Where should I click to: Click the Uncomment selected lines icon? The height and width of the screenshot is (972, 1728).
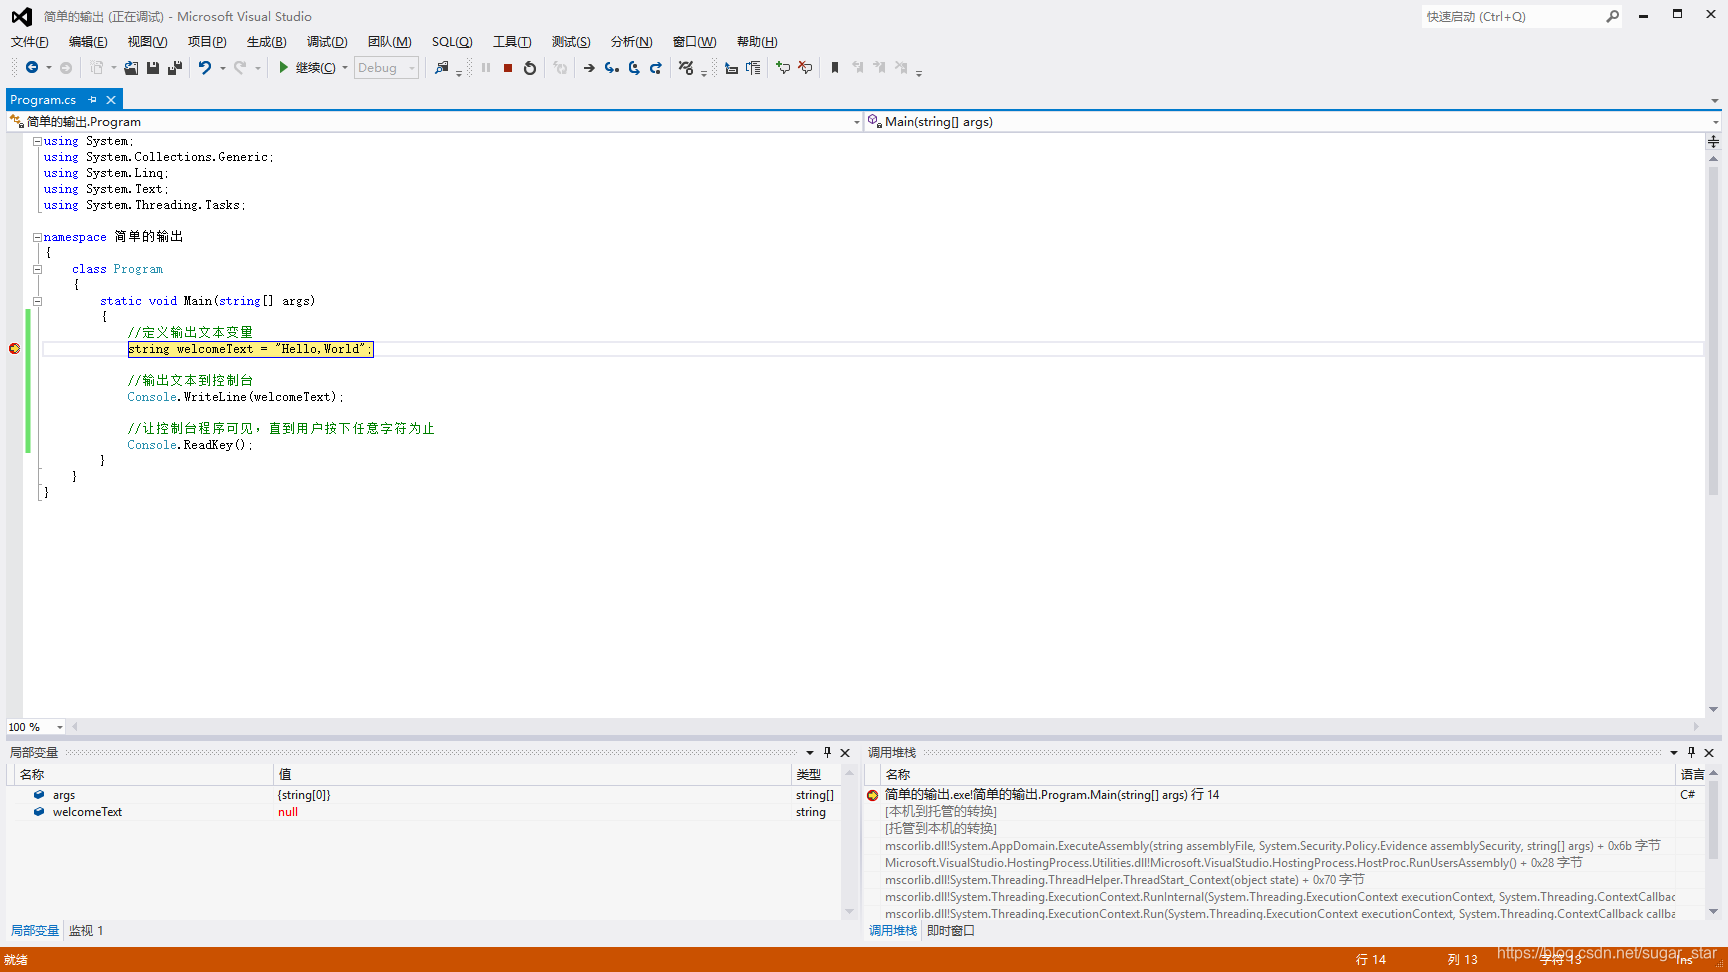[x=805, y=68]
